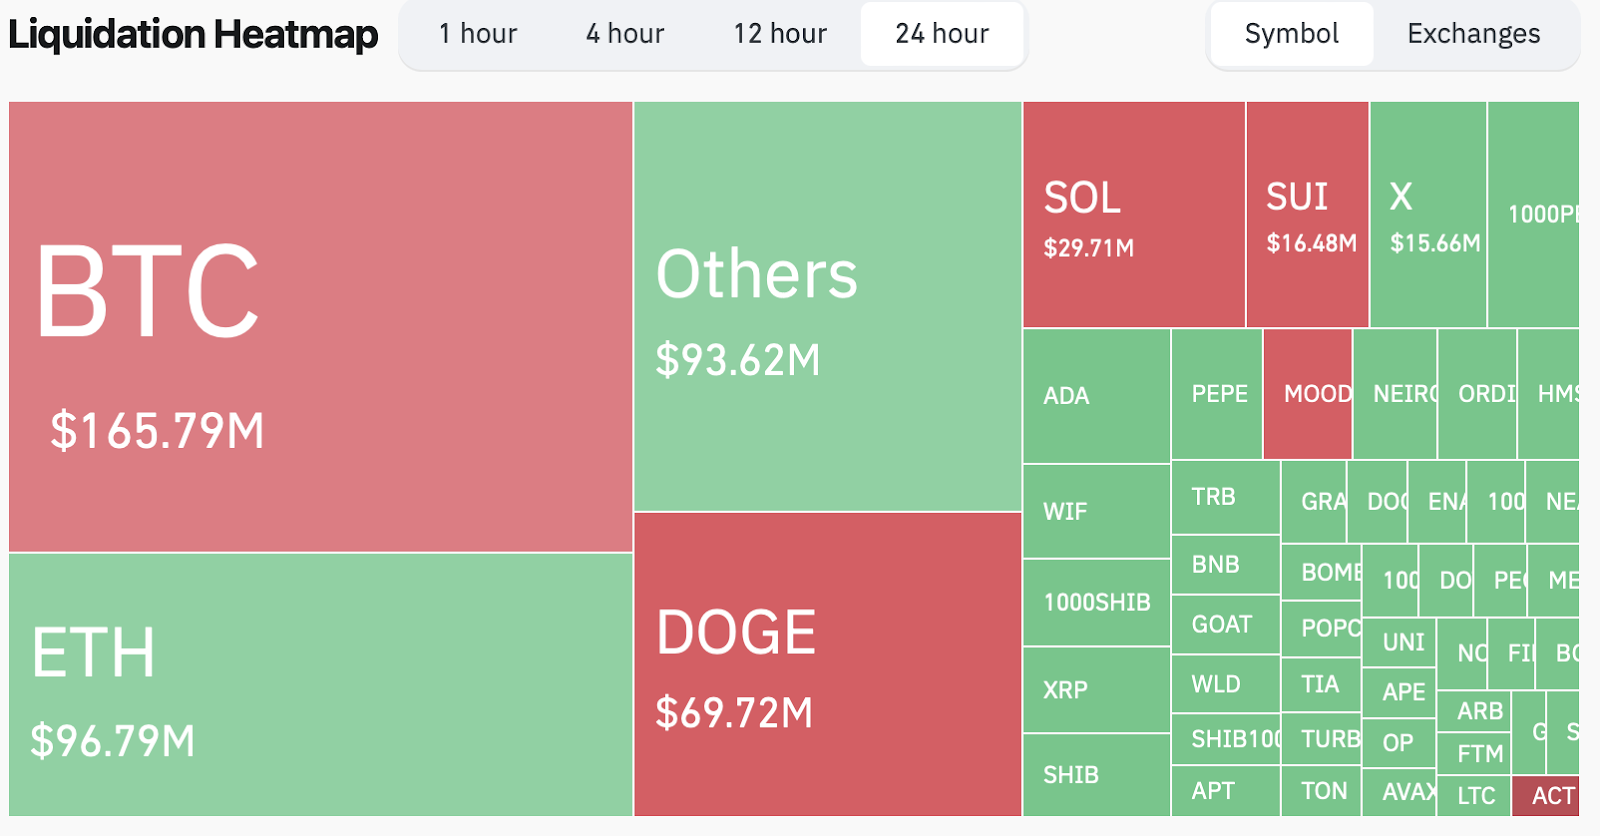Click the DOGE $69.72M tile
Screen dimensions: 1600x836
click(x=828, y=664)
